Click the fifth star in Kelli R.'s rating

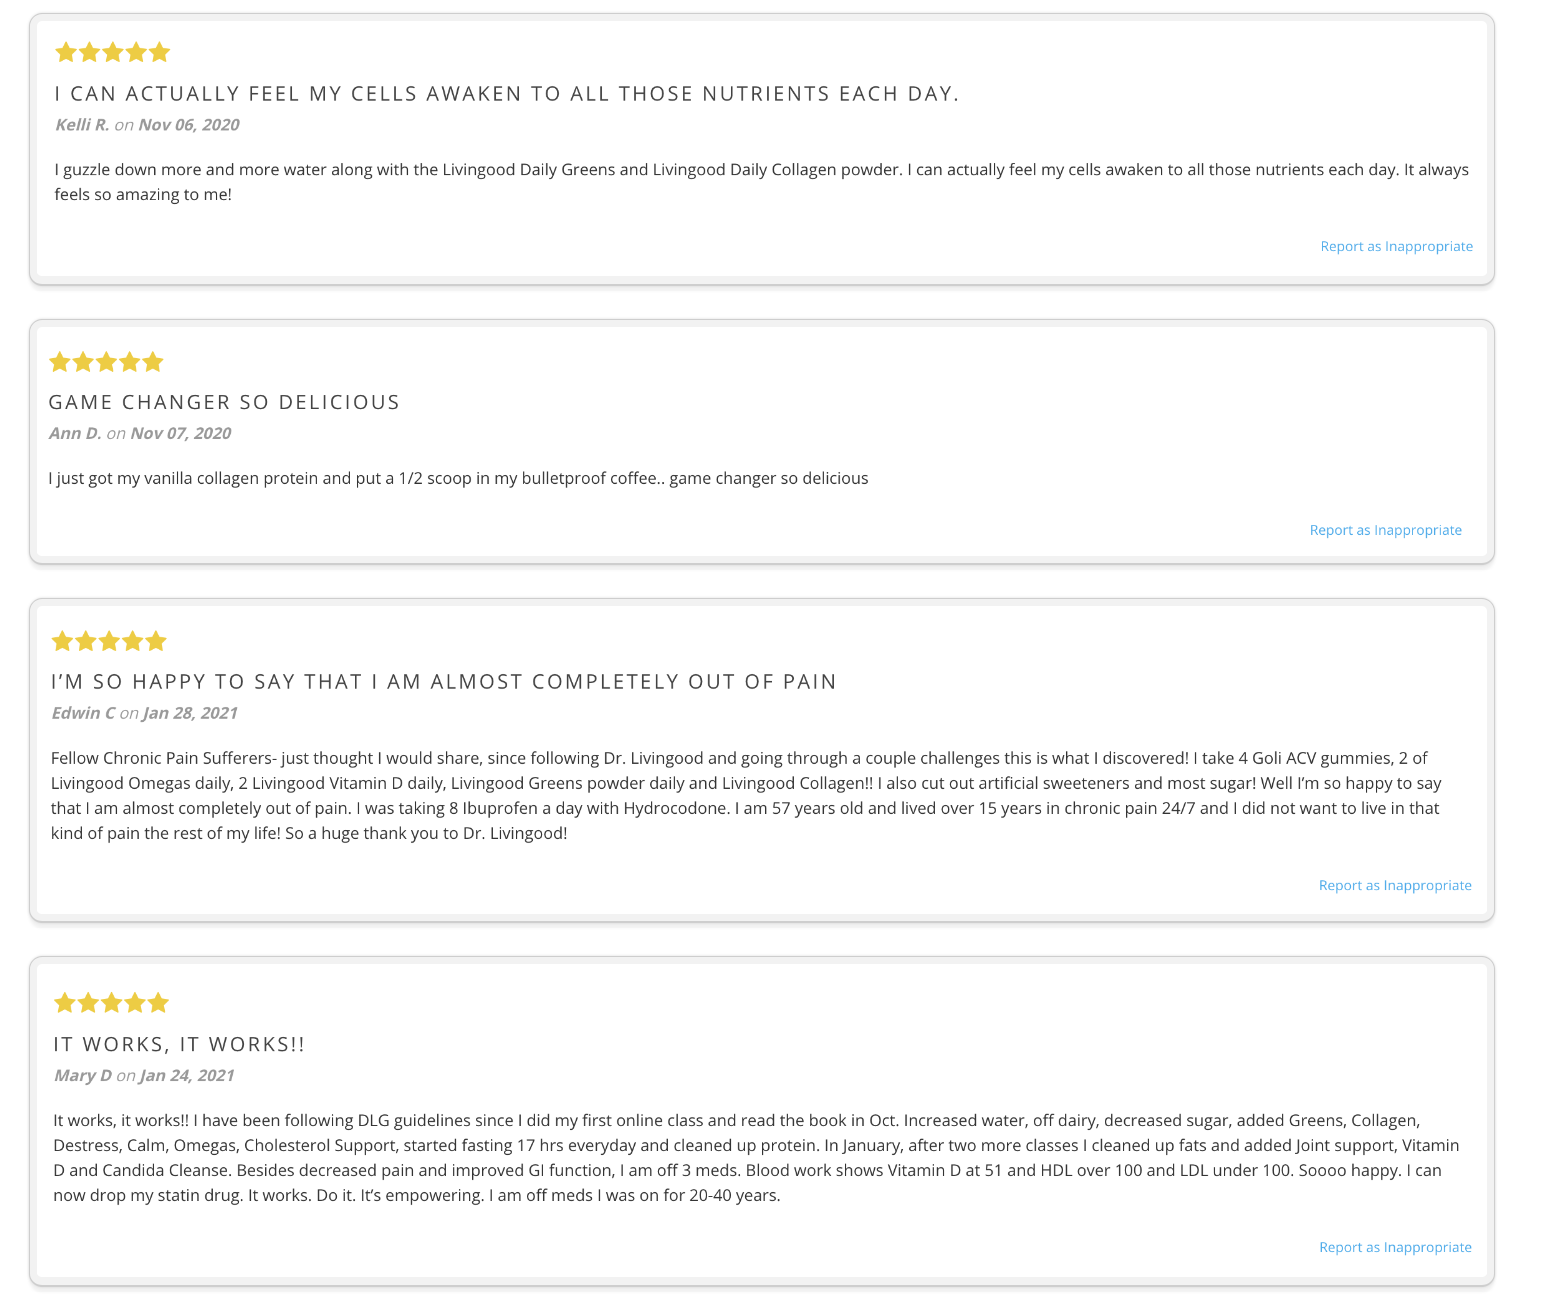[159, 52]
